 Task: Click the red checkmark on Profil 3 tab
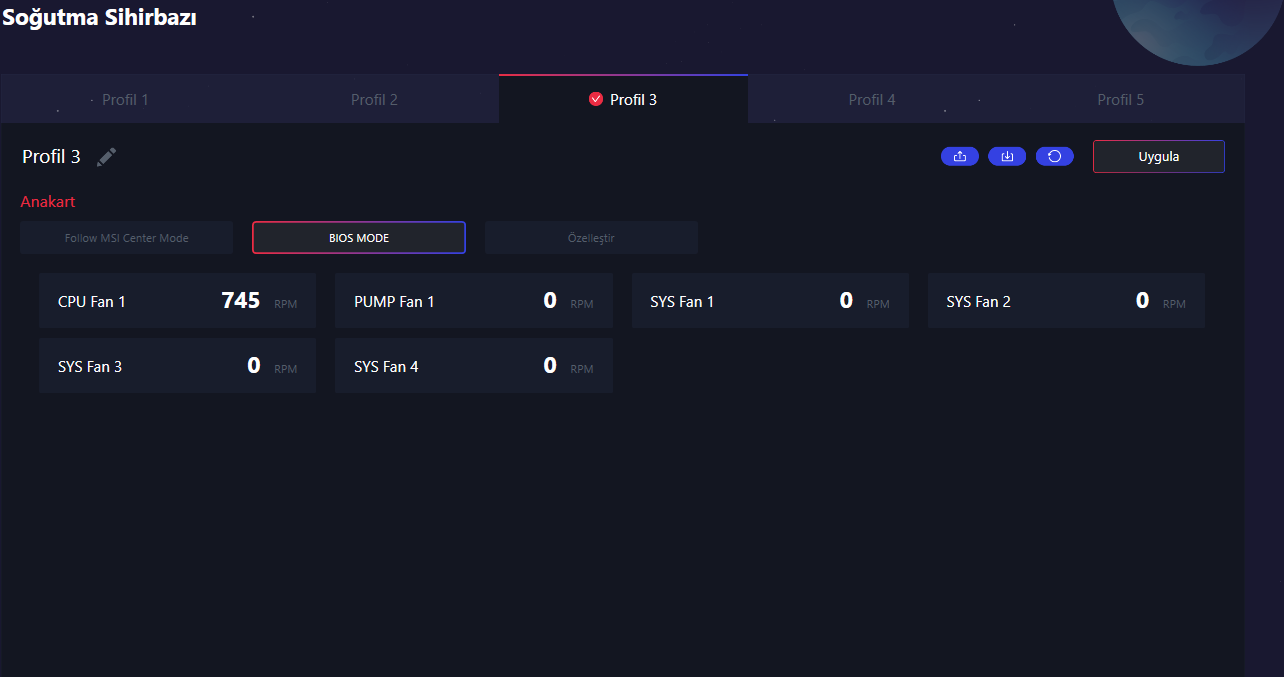click(596, 99)
